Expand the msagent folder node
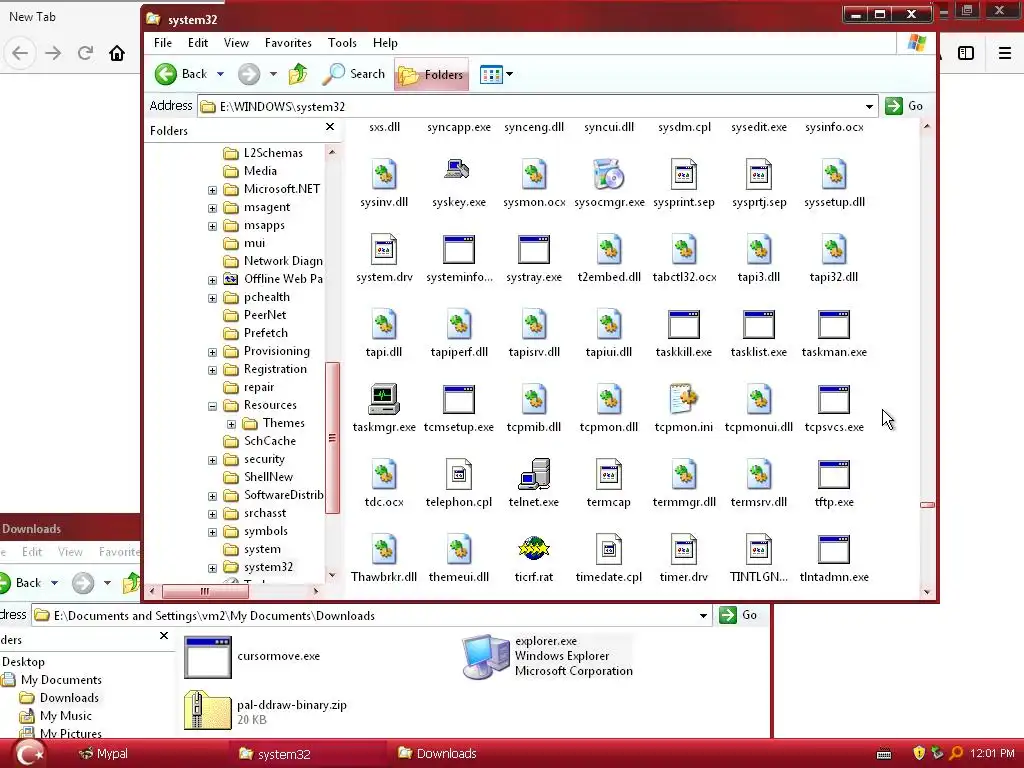 pos(212,208)
